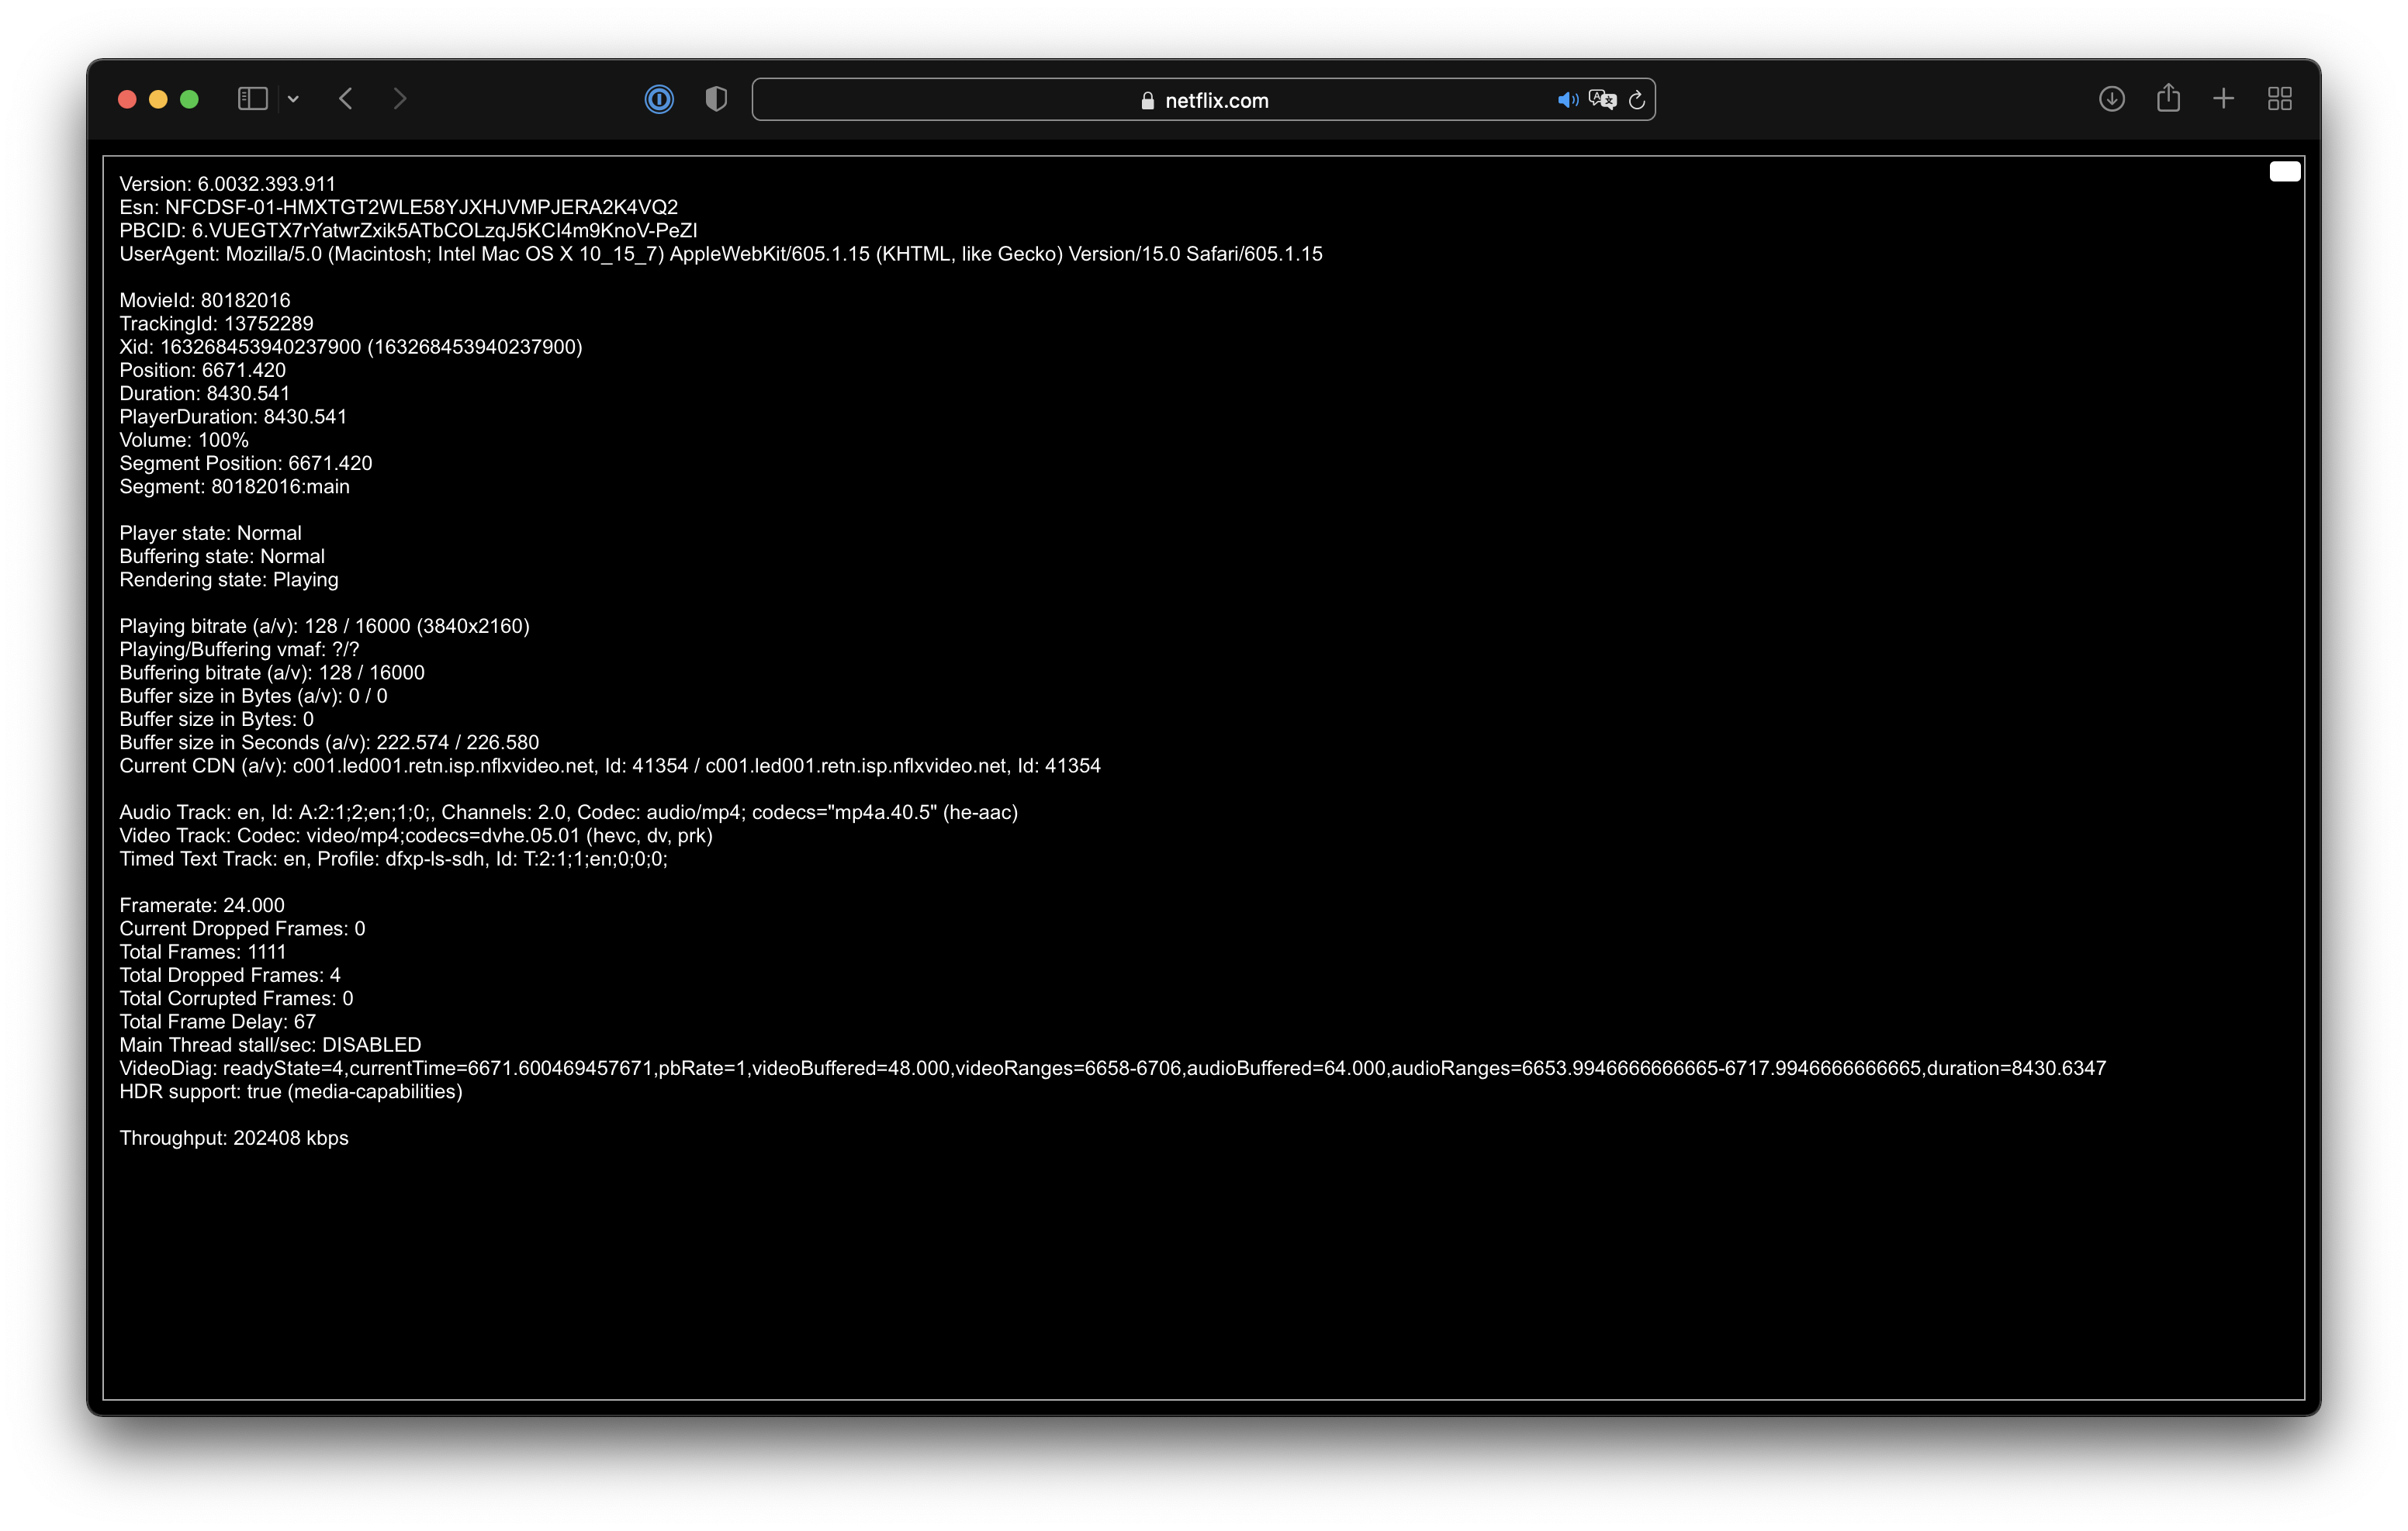Click the TrackingId 13752289 line
This screenshot has height=1531, width=2408.
(x=216, y=323)
